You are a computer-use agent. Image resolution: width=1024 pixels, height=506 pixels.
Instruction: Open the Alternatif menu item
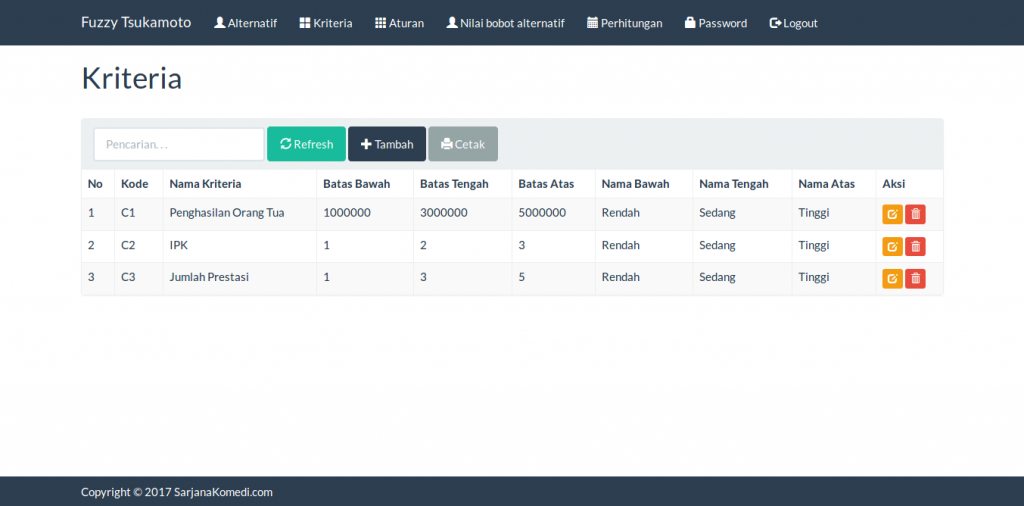246,23
